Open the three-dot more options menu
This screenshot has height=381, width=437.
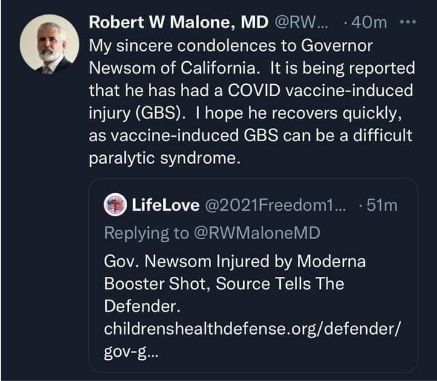click(408, 22)
